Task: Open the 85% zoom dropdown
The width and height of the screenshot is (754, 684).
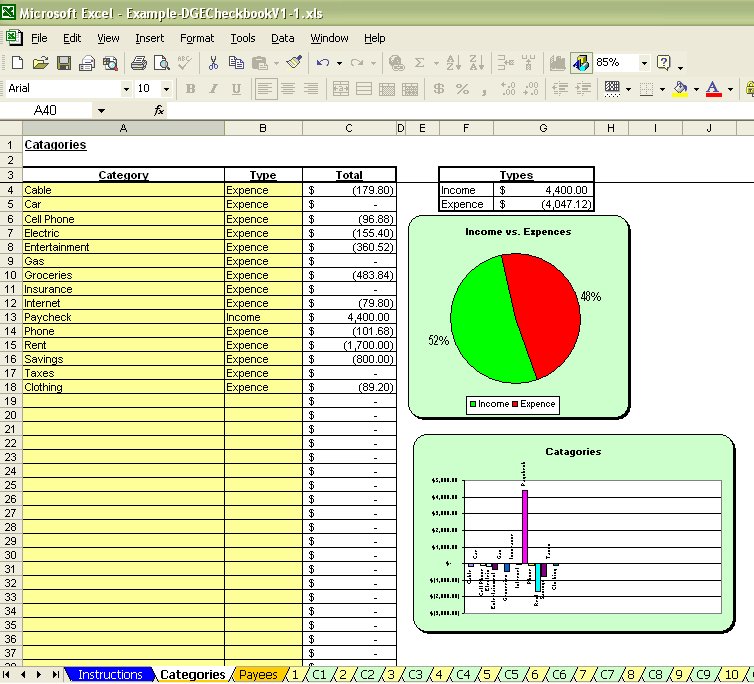Action: tap(644, 63)
